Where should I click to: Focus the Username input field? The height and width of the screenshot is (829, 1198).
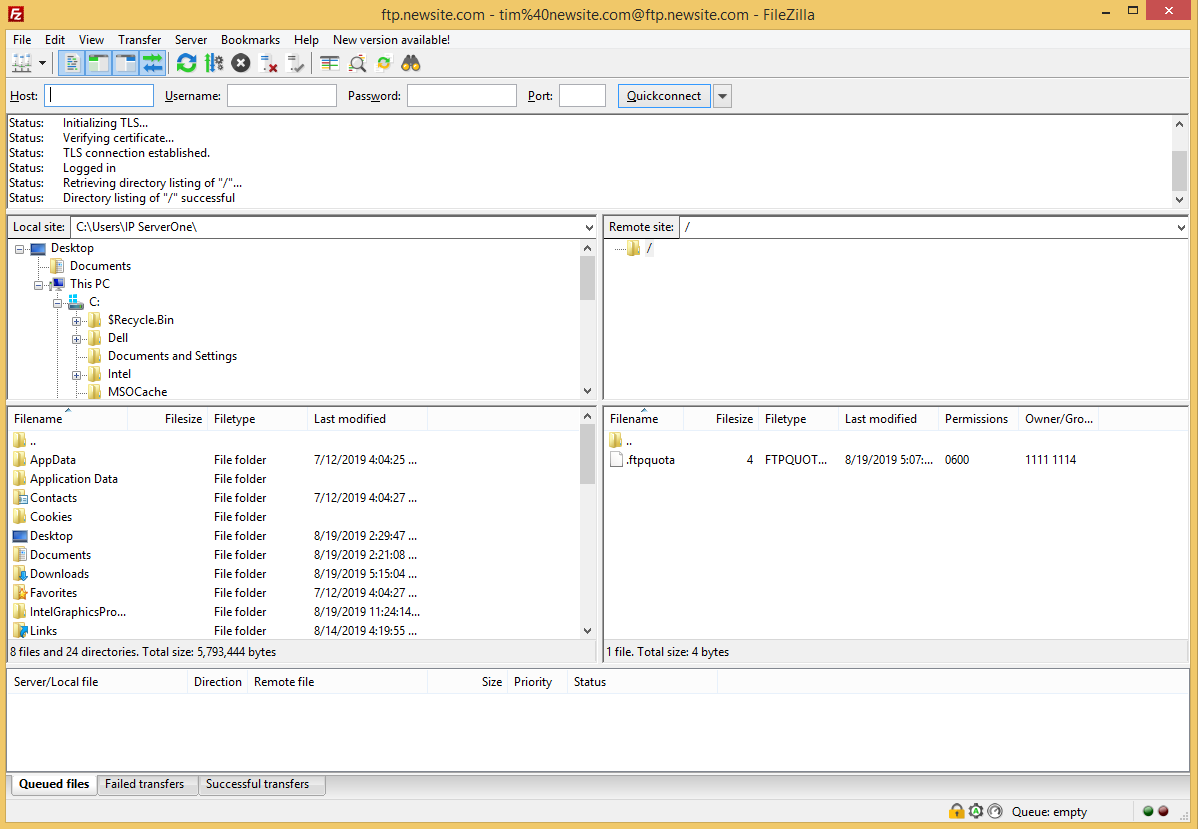click(x=282, y=96)
